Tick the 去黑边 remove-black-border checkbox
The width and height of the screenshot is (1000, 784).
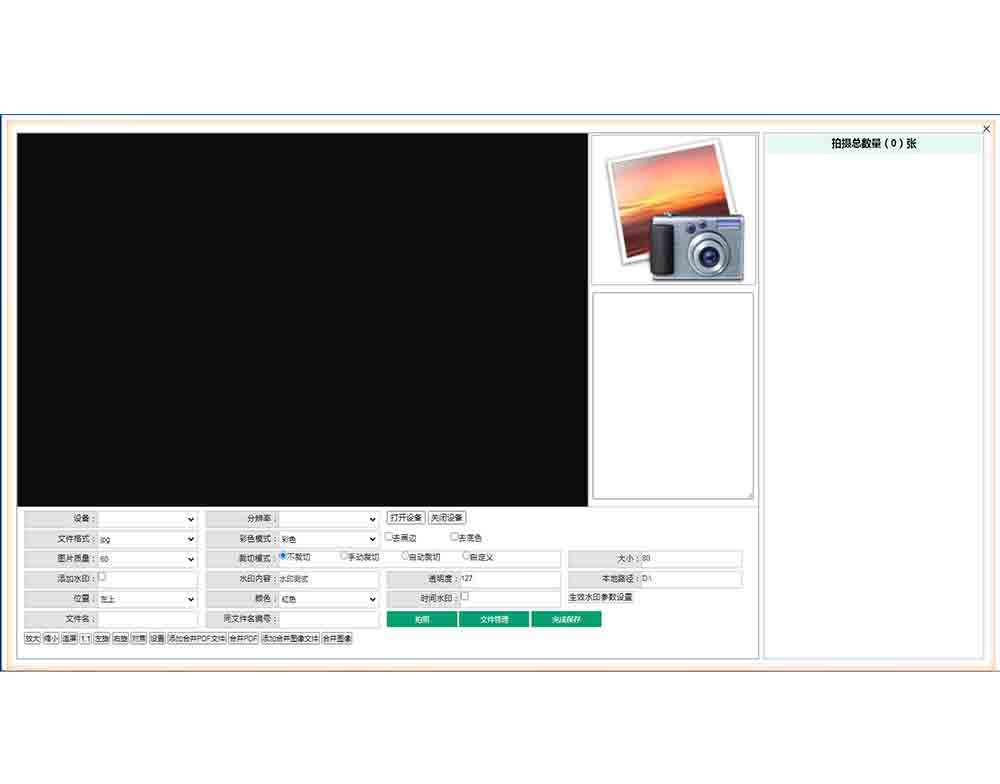tap(389, 537)
